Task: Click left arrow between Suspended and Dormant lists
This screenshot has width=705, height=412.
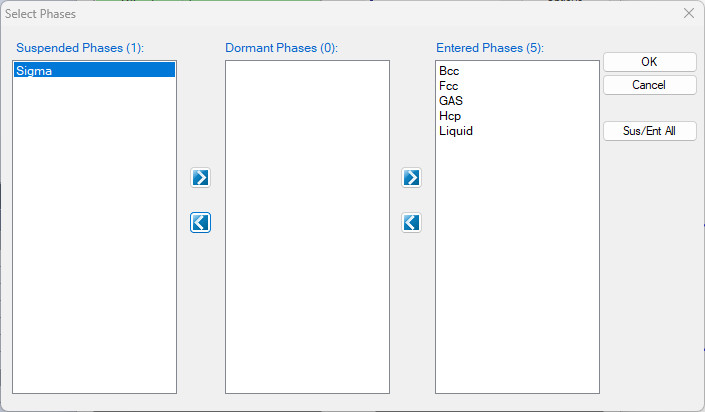Action: [x=201, y=222]
